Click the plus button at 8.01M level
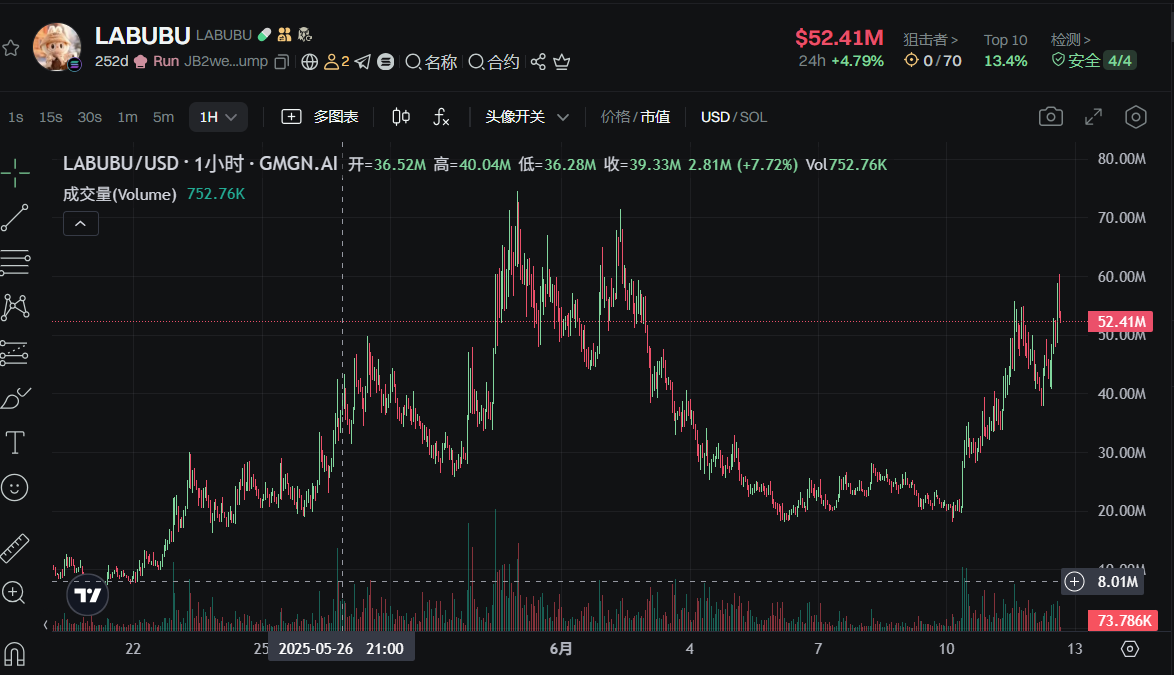The image size is (1174, 675). 1074,581
